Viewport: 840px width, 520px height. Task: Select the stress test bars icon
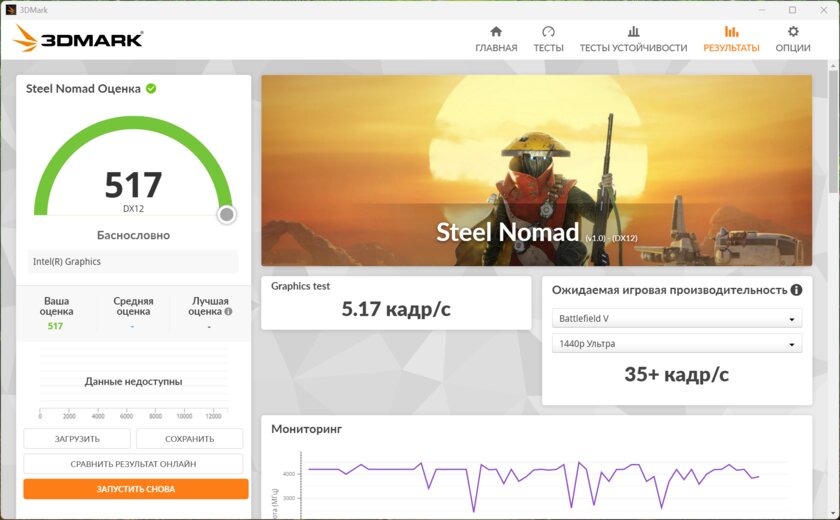point(633,32)
